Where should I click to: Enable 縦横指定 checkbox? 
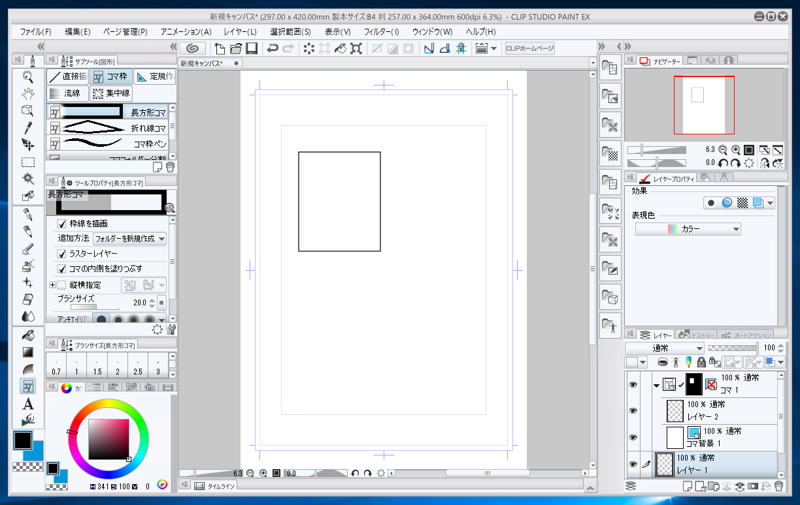click(x=62, y=285)
